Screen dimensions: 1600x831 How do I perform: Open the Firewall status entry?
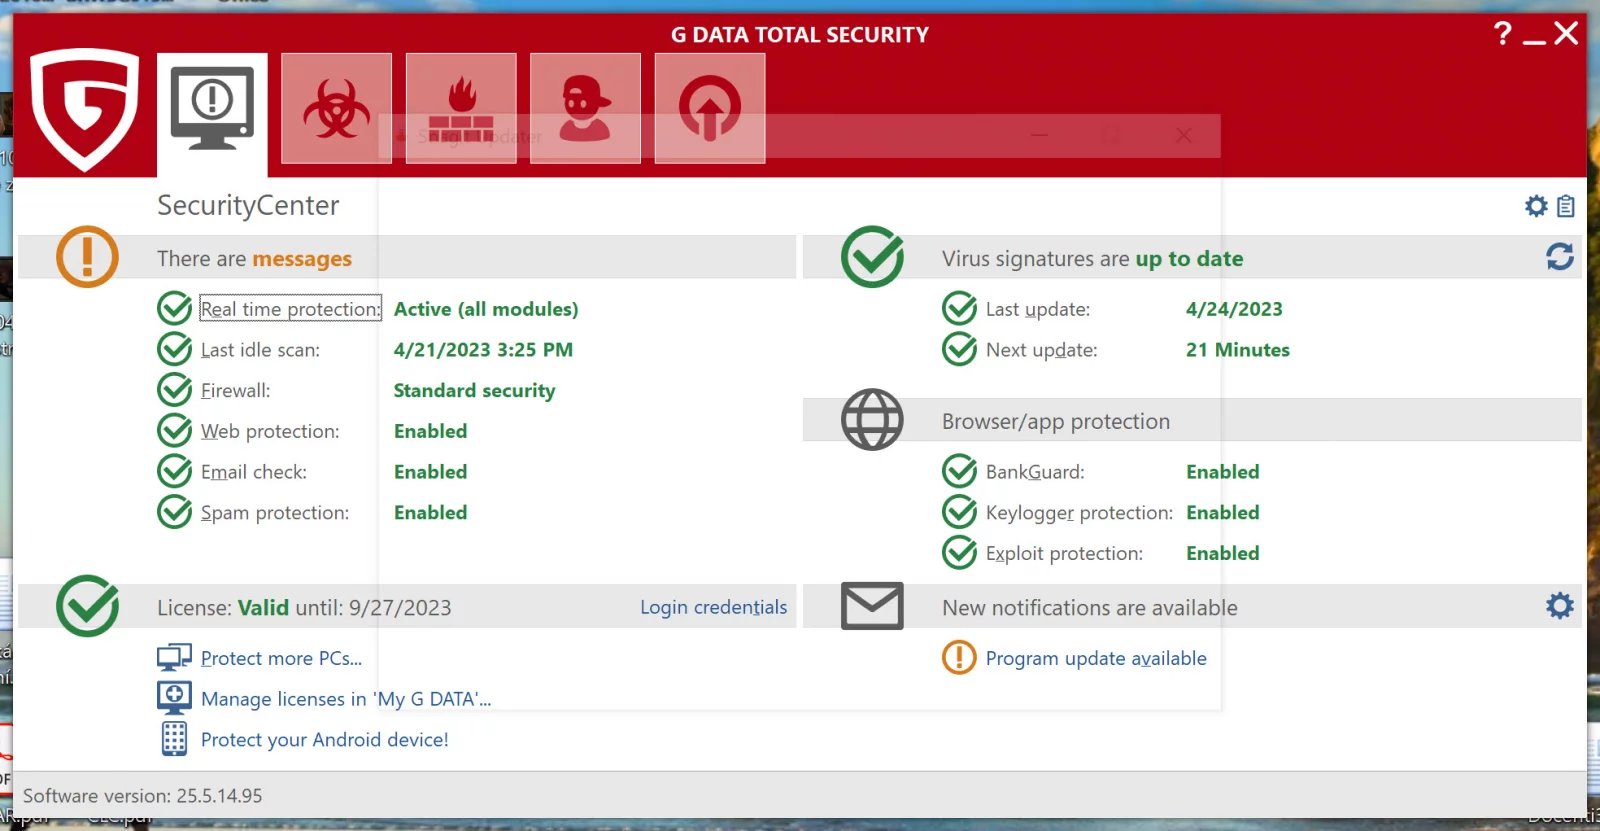(x=235, y=391)
